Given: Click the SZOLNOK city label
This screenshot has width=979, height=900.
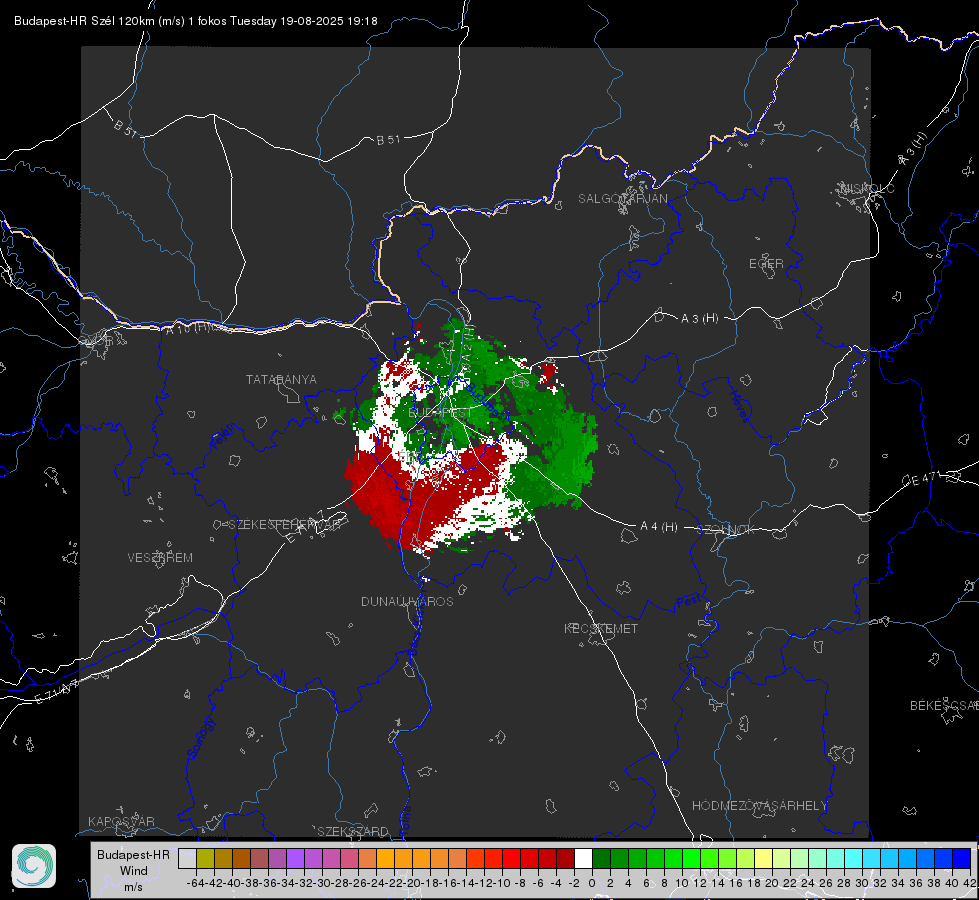Looking at the screenshot, I should [726, 529].
